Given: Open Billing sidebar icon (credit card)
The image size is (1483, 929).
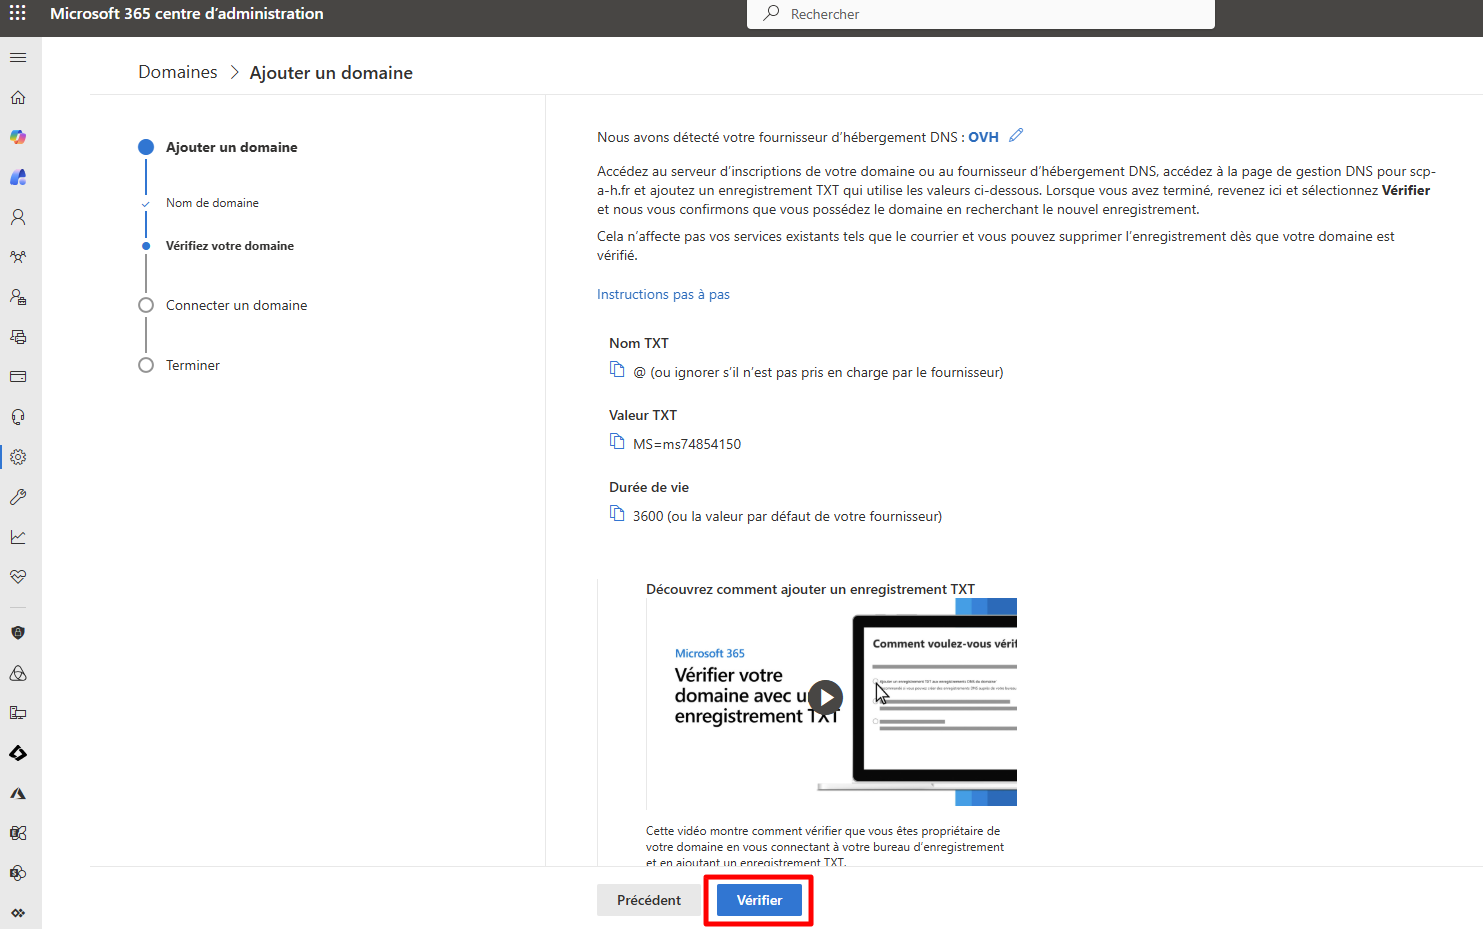Looking at the screenshot, I should [18, 377].
